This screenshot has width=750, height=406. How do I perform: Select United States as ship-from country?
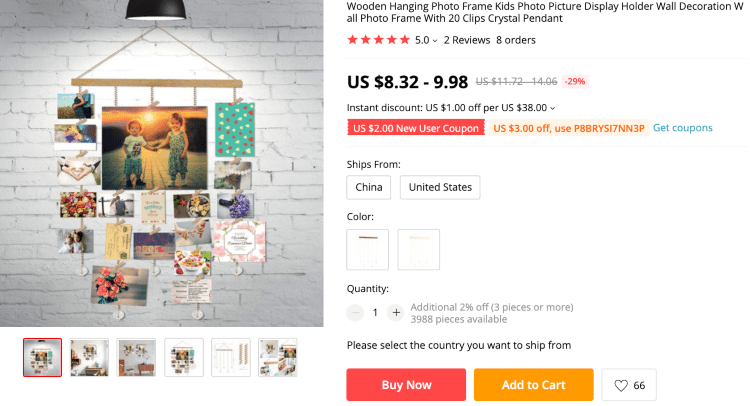pyautogui.click(x=440, y=187)
